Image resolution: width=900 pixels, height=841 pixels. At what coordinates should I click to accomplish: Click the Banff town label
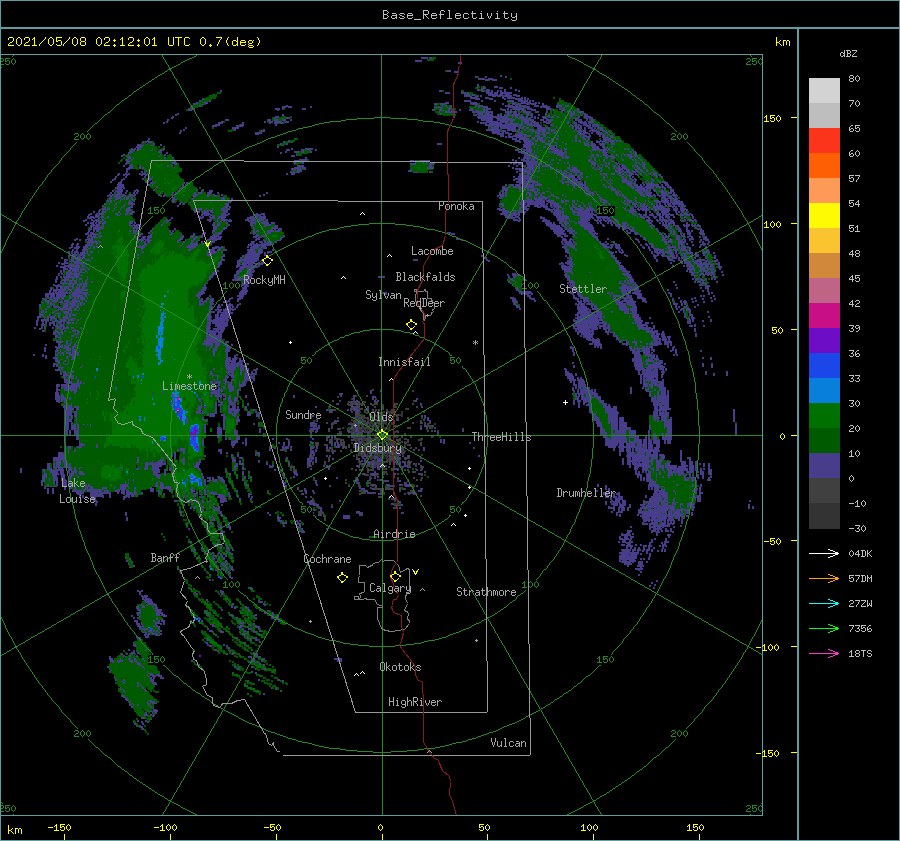tap(165, 557)
